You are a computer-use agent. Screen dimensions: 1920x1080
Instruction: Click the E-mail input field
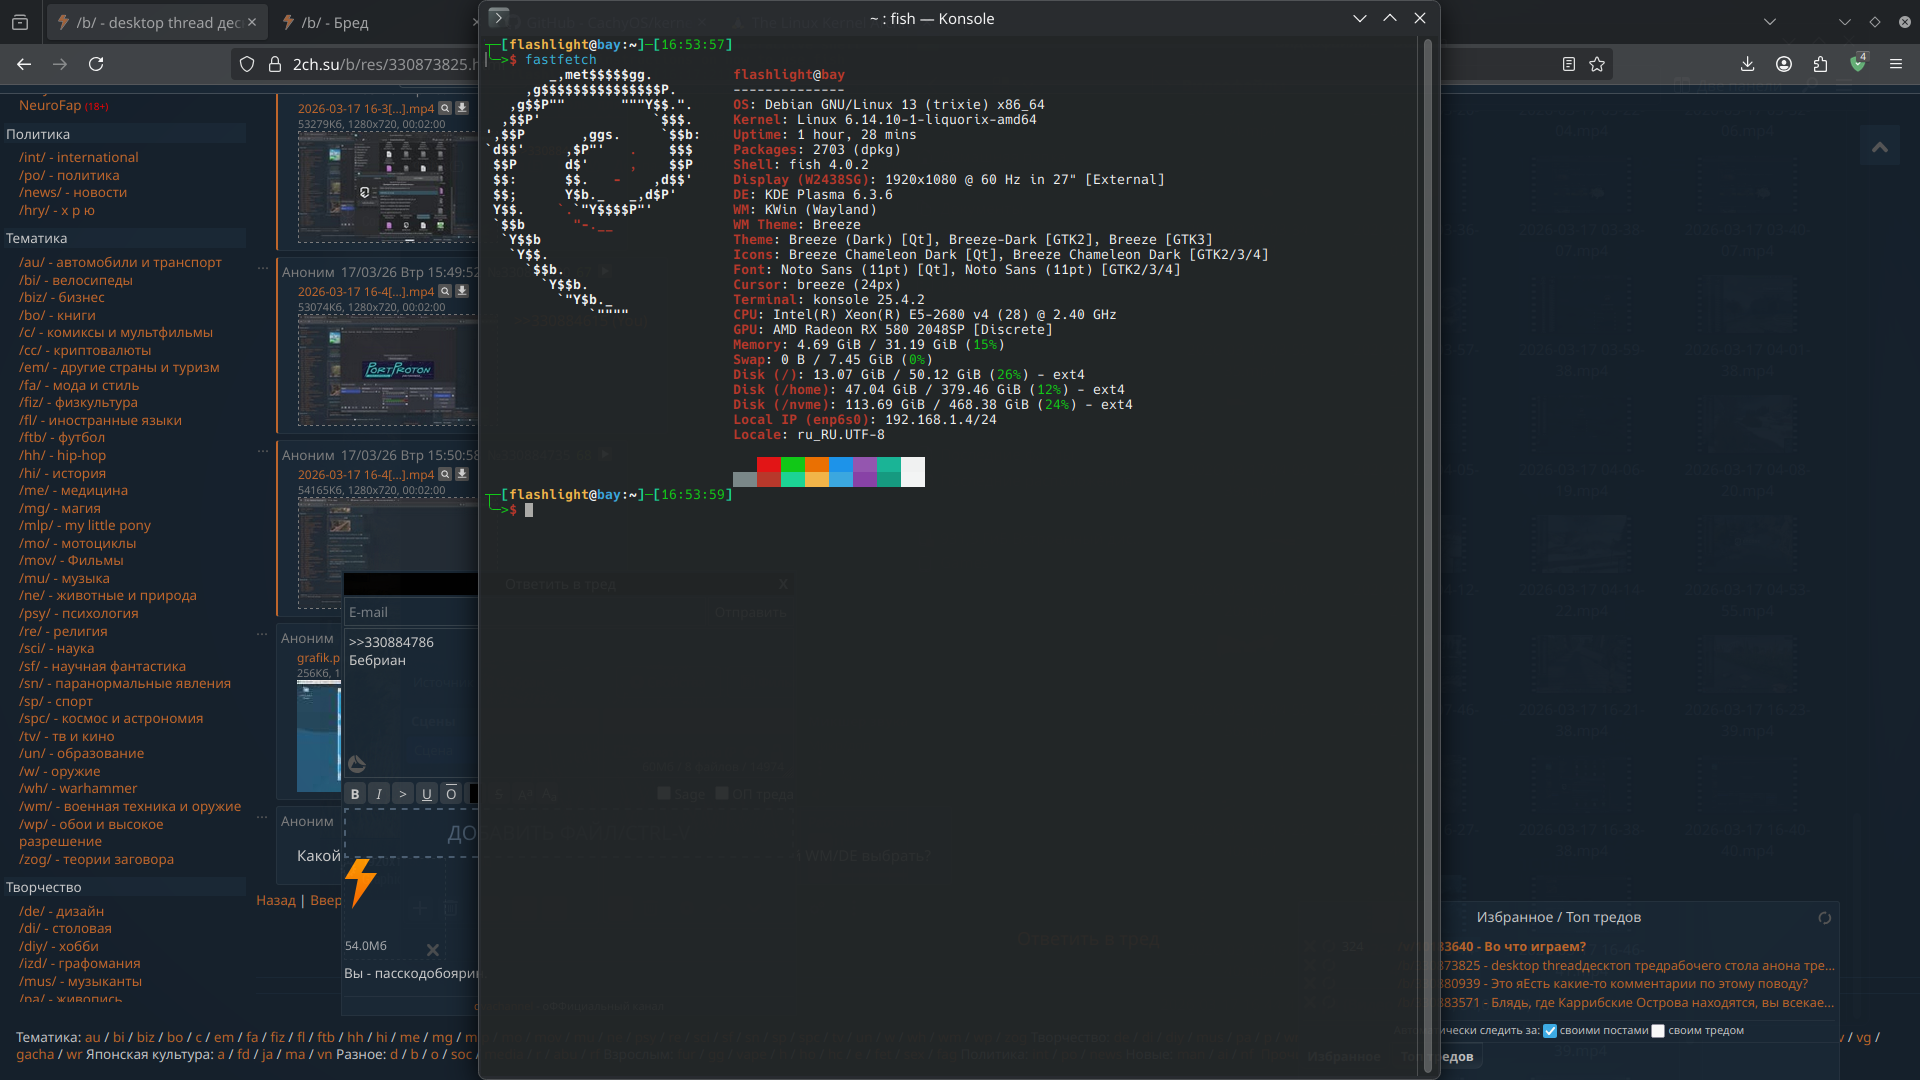pyautogui.click(x=410, y=612)
